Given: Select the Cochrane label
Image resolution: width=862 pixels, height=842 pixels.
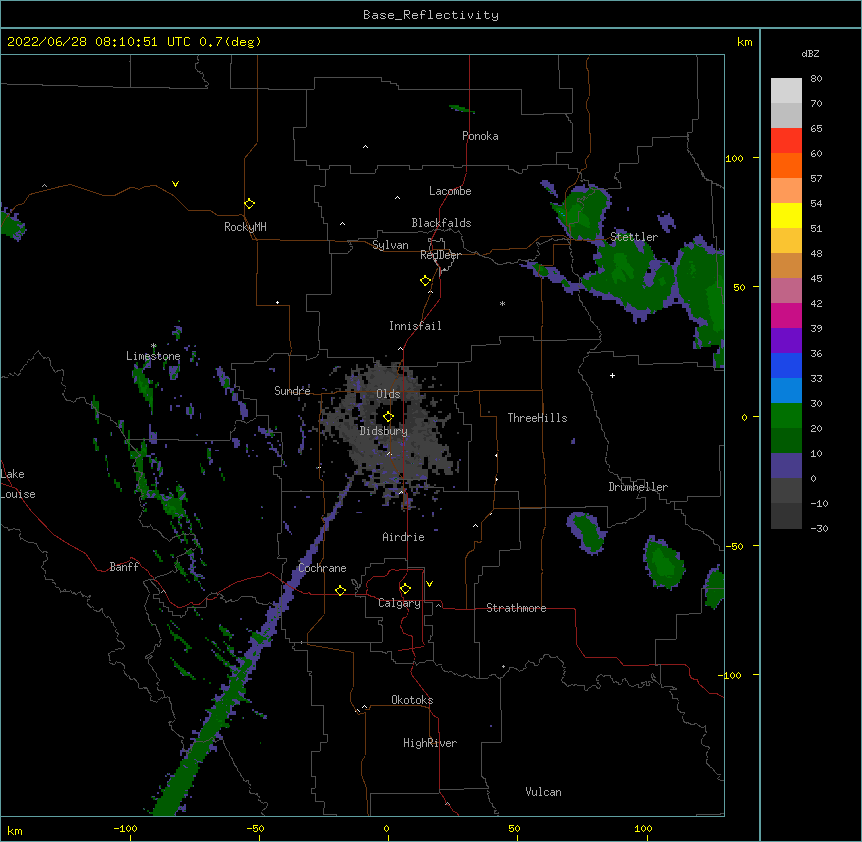Looking at the screenshot, I should point(322,568).
